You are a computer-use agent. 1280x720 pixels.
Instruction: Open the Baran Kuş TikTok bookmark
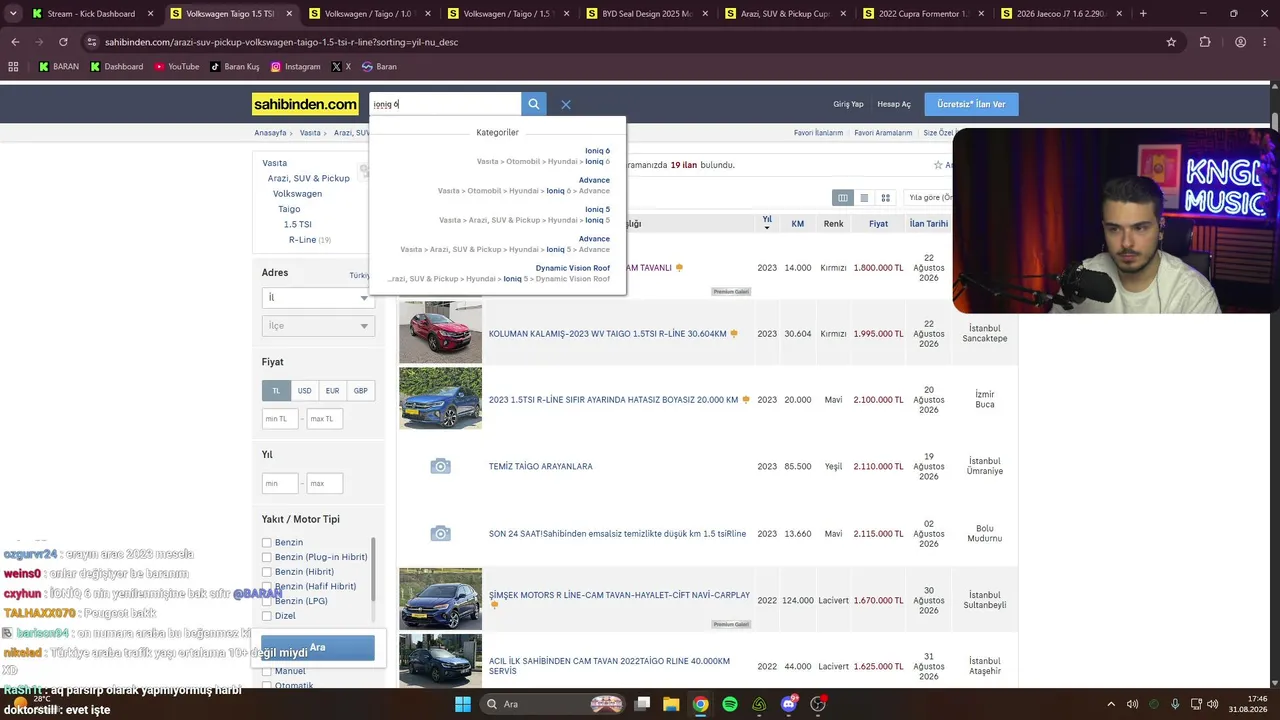coord(235,67)
